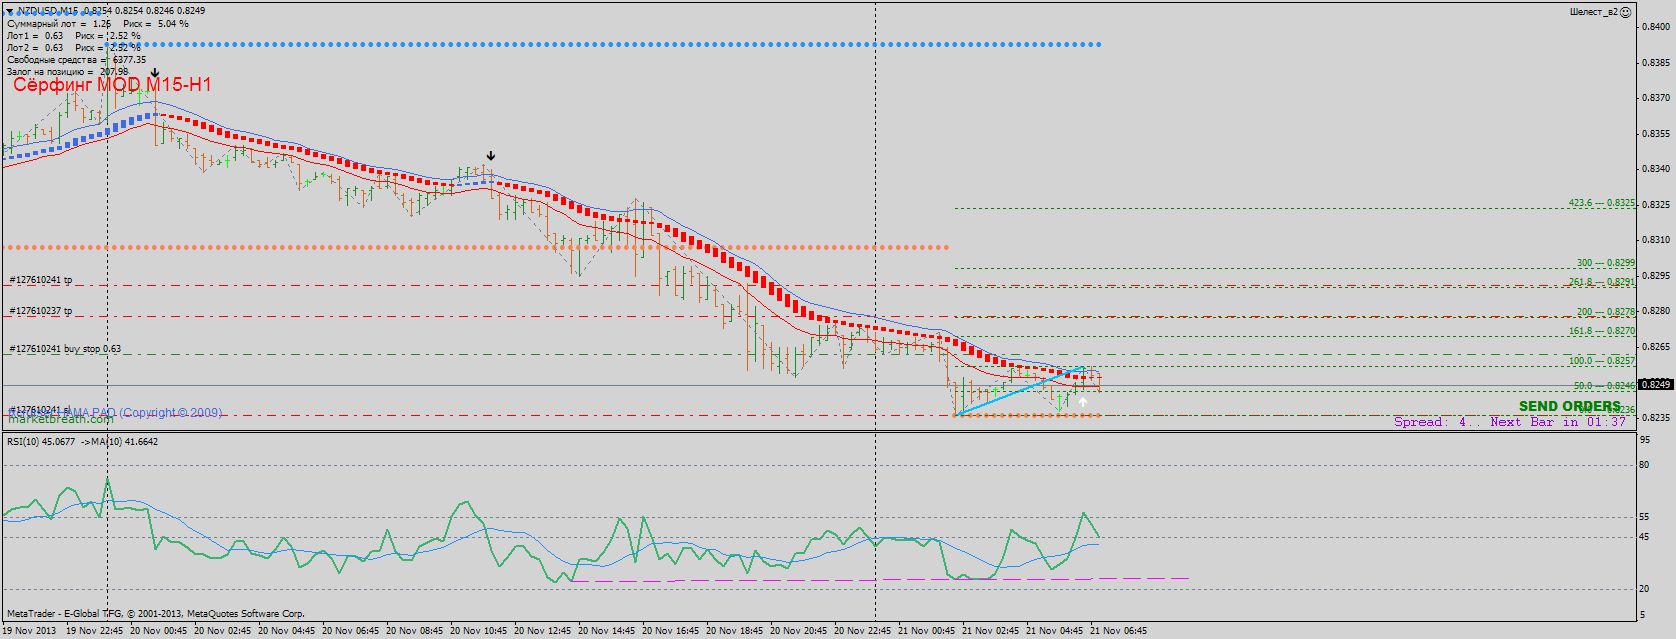Screen dimensions: 1676x639
Task: Select the 'Залог на позицию = 207.98' text
Action: (67, 72)
